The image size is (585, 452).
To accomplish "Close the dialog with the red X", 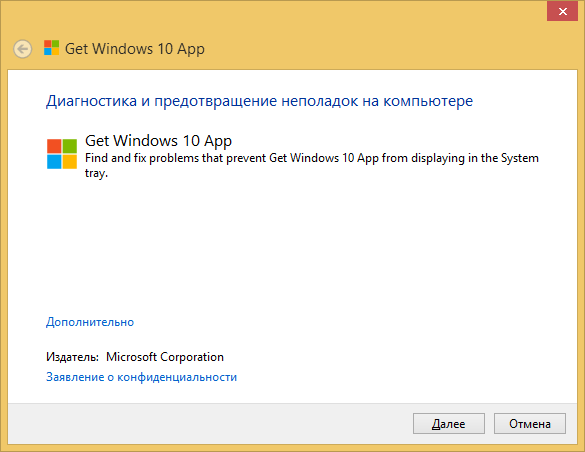I will [562, 12].
